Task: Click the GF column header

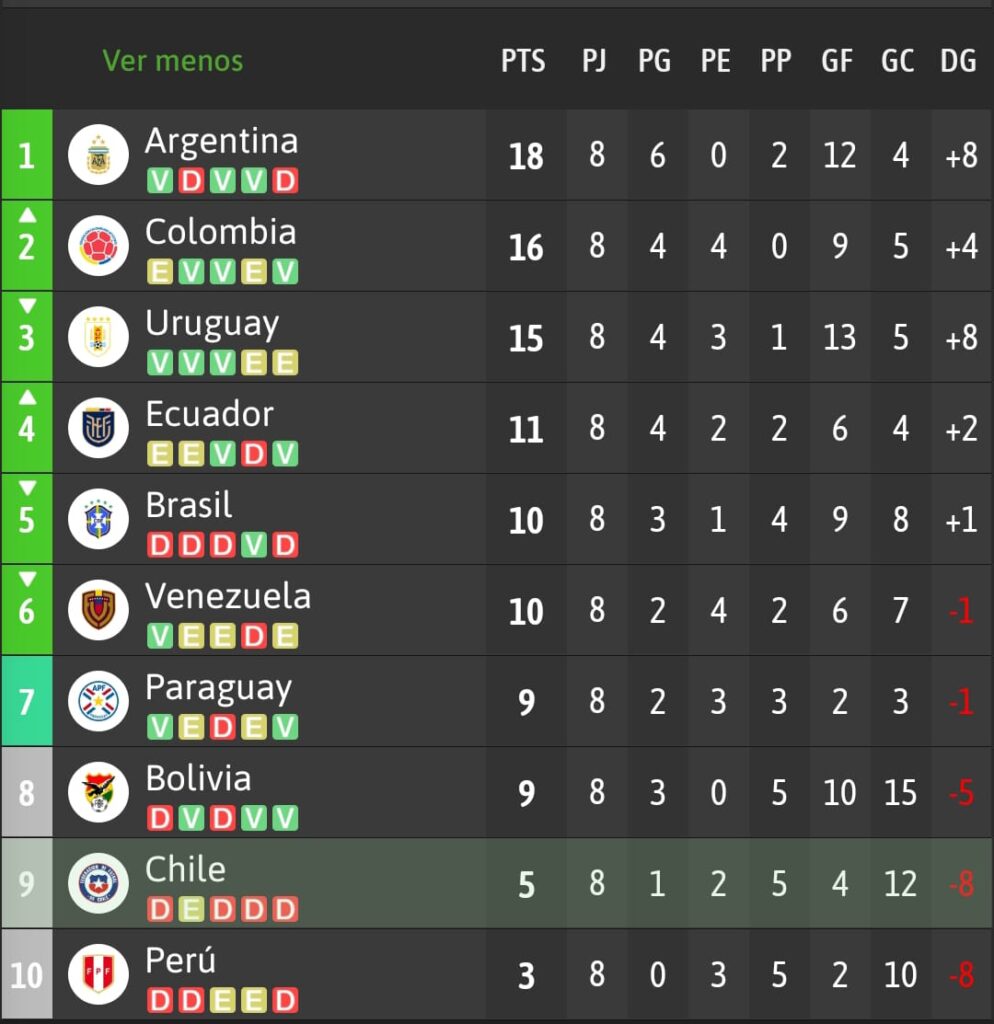Action: click(x=837, y=61)
